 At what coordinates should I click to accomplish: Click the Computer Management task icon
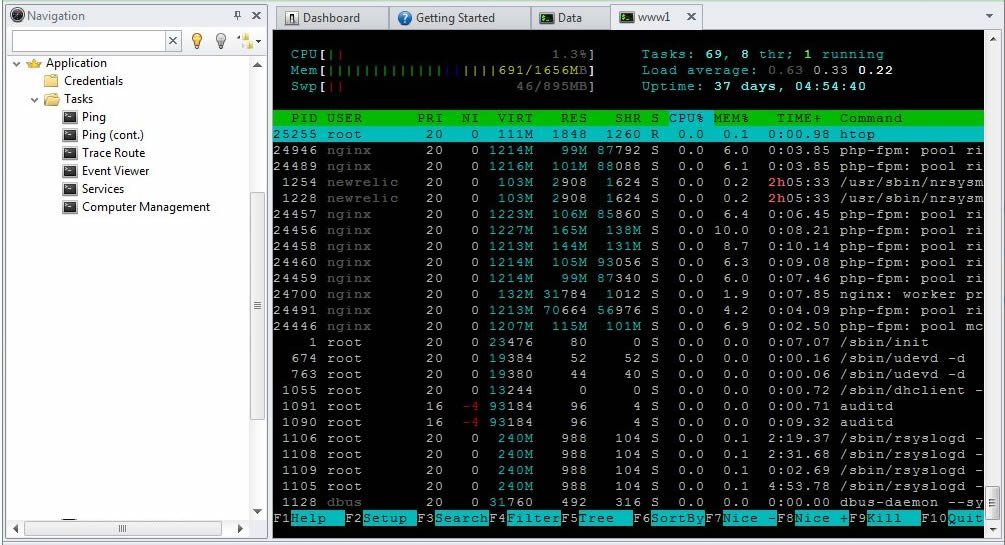(69, 207)
